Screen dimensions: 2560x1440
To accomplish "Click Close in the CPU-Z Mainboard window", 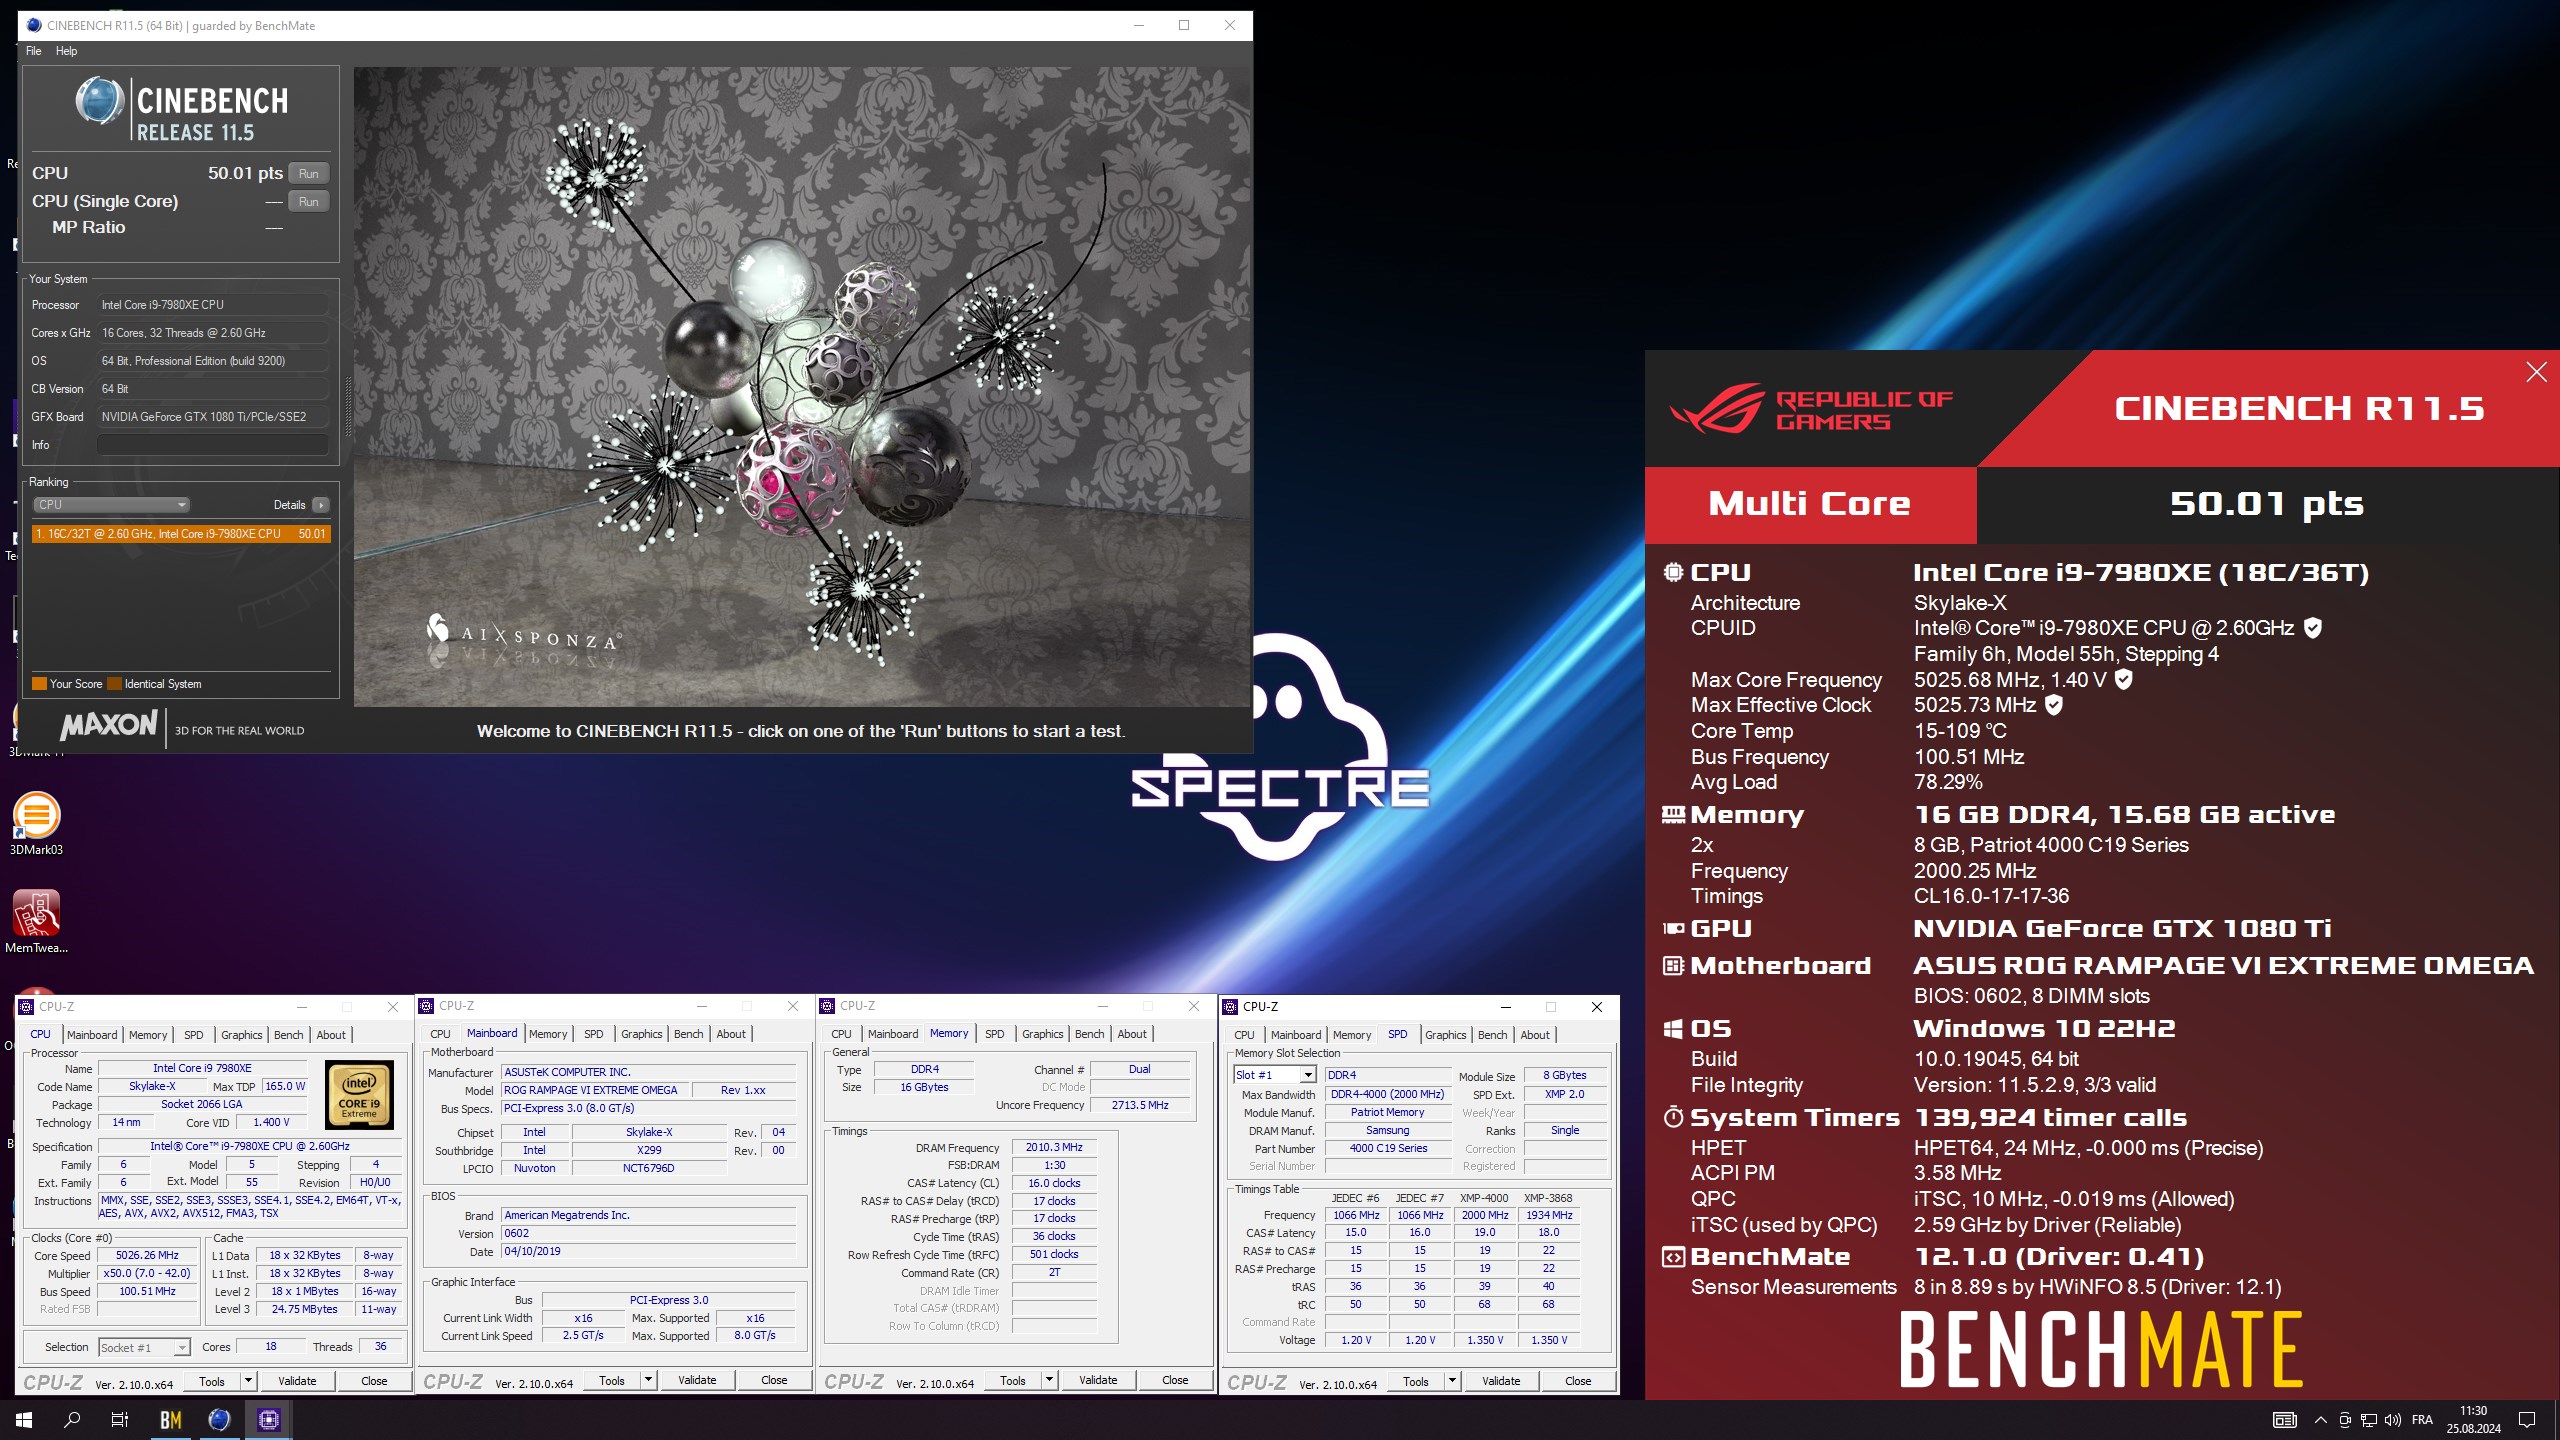I will click(x=774, y=1380).
